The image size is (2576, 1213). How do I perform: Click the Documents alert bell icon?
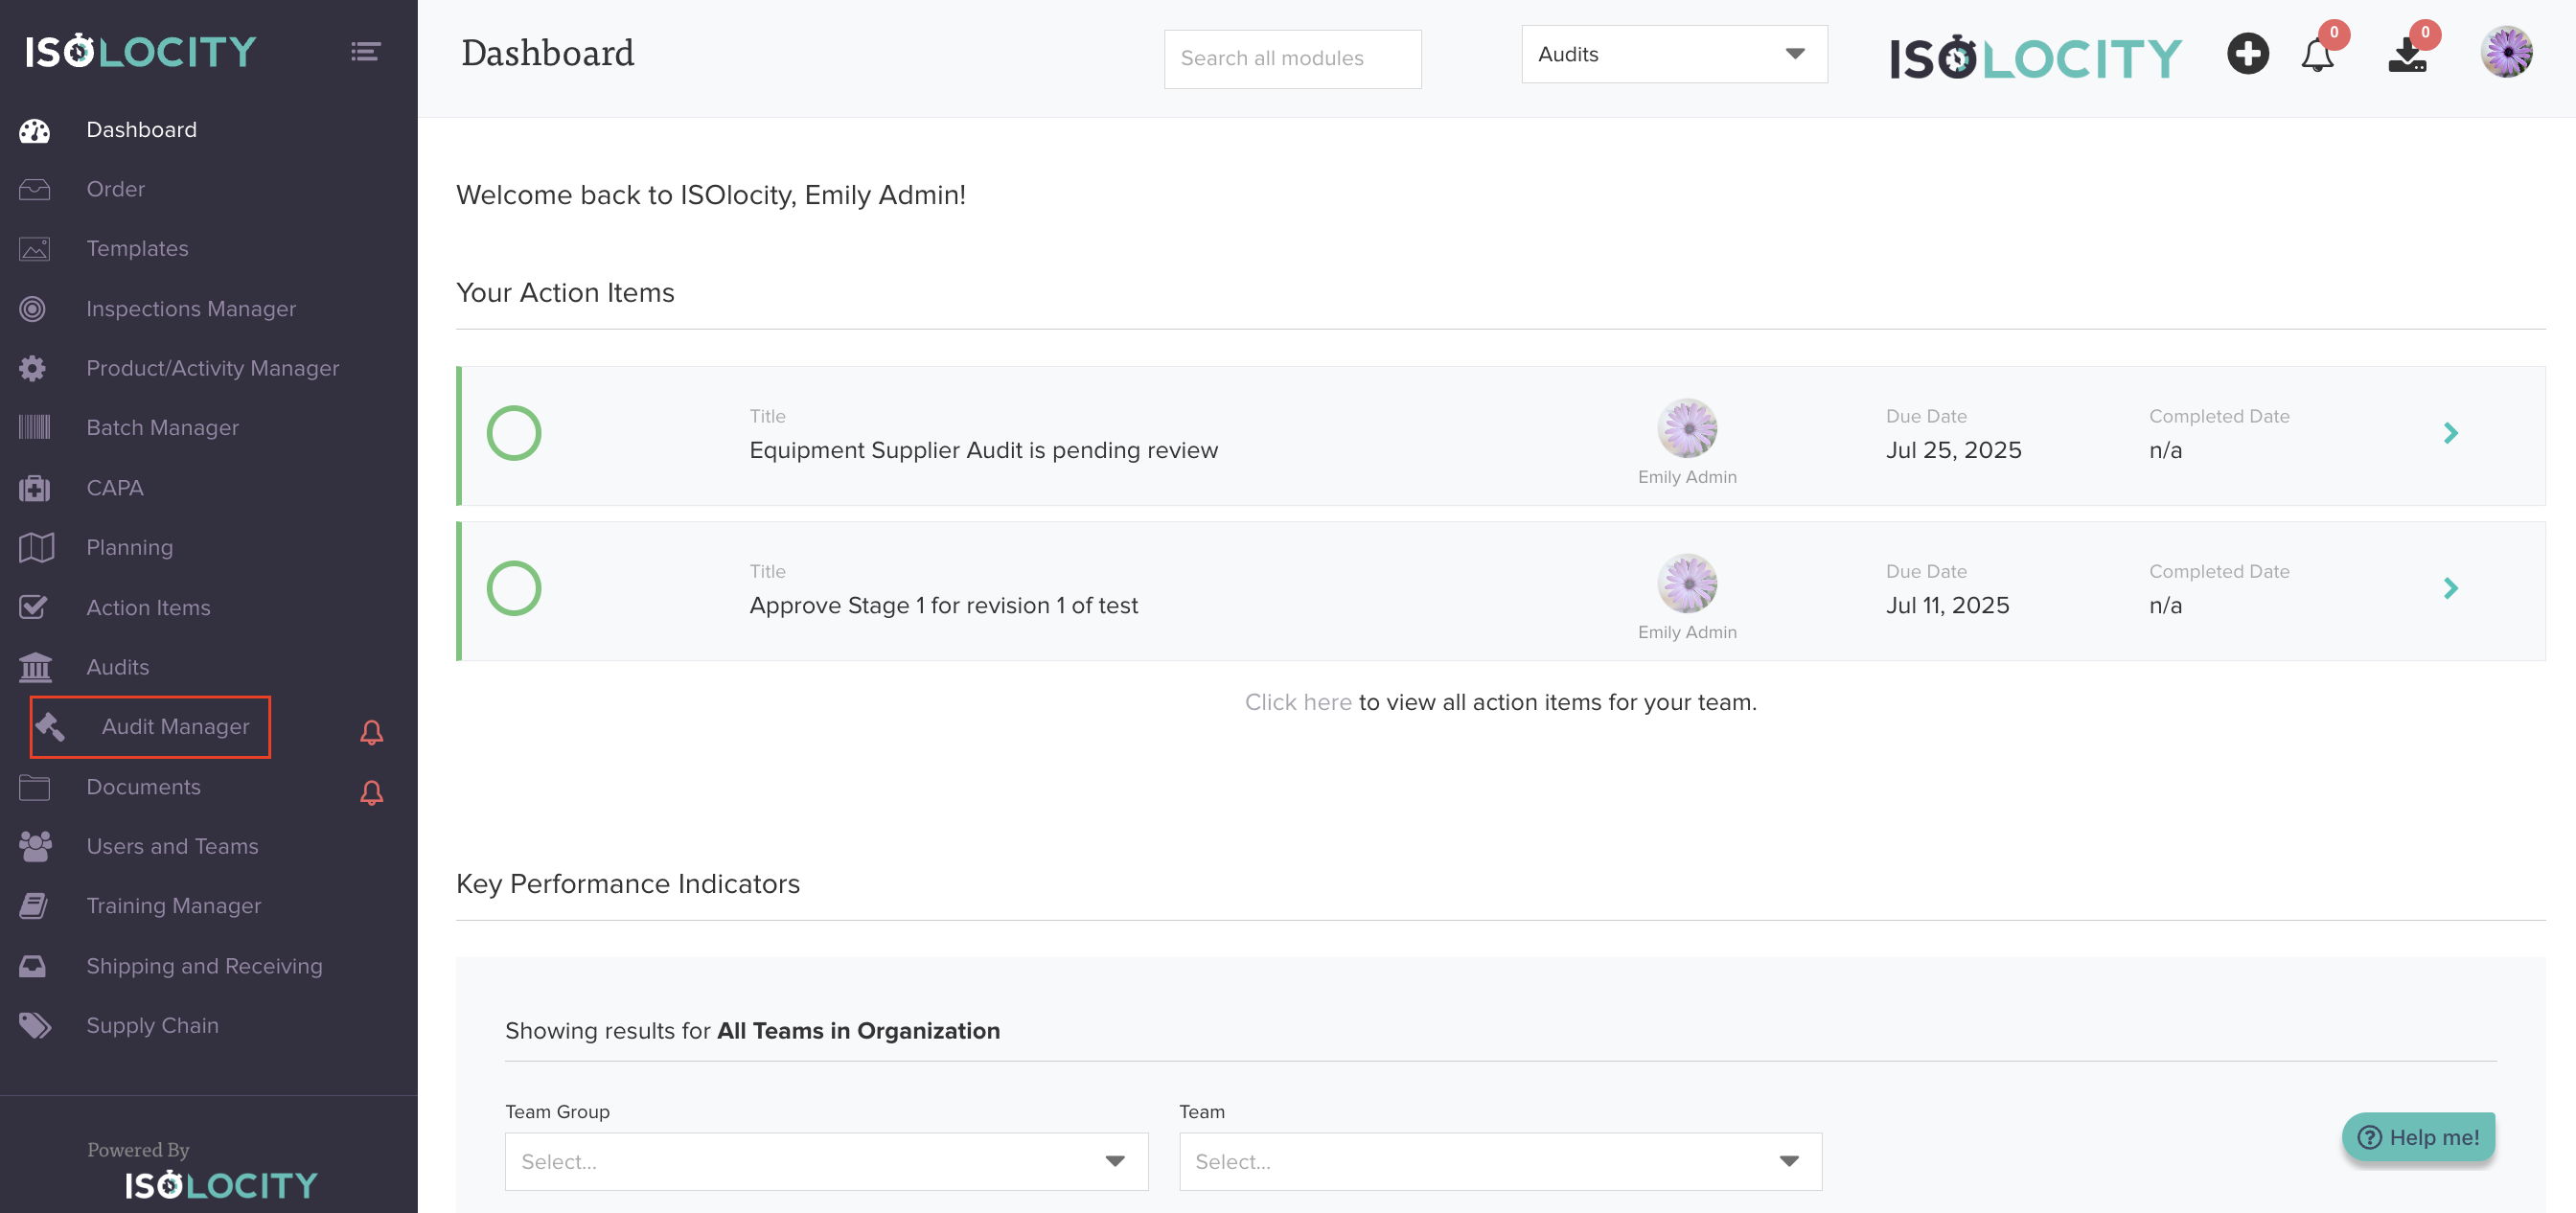(371, 793)
